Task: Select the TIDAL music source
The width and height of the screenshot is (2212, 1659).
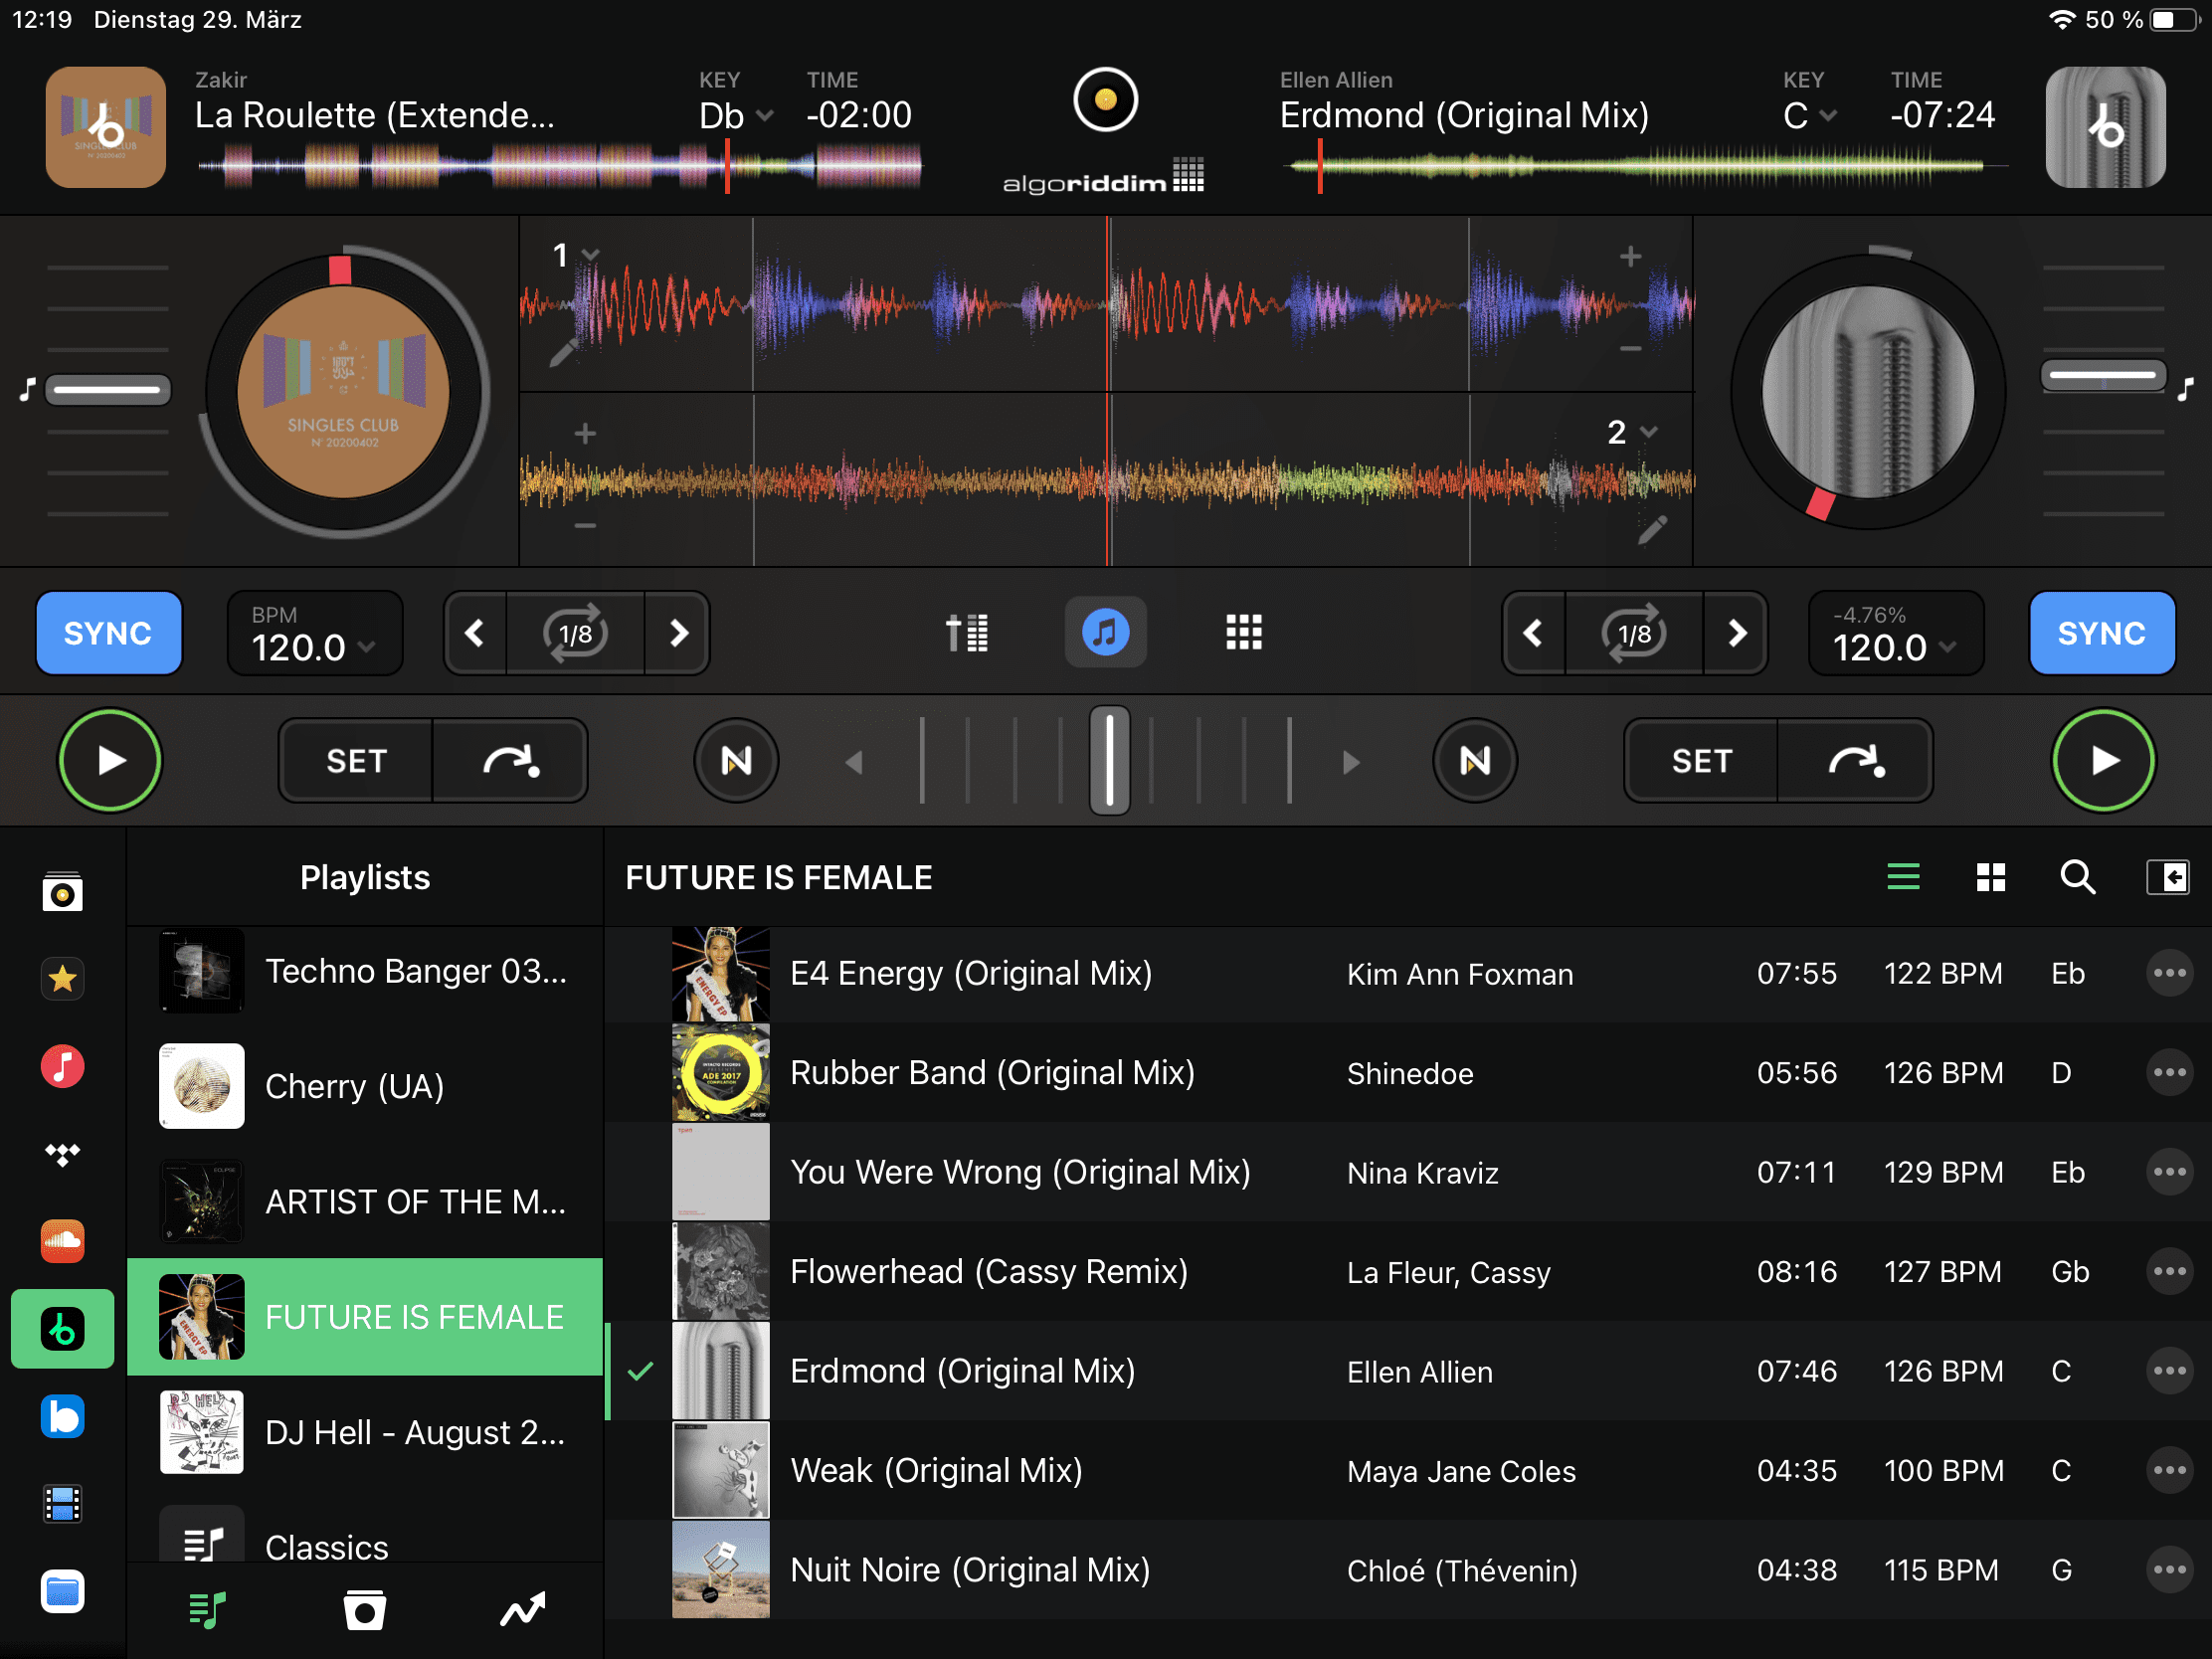Action: (x=62, y=1154)
